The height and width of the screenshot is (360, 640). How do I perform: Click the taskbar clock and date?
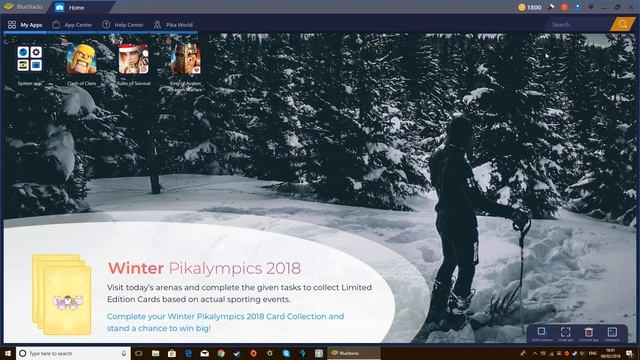(610, 353)
